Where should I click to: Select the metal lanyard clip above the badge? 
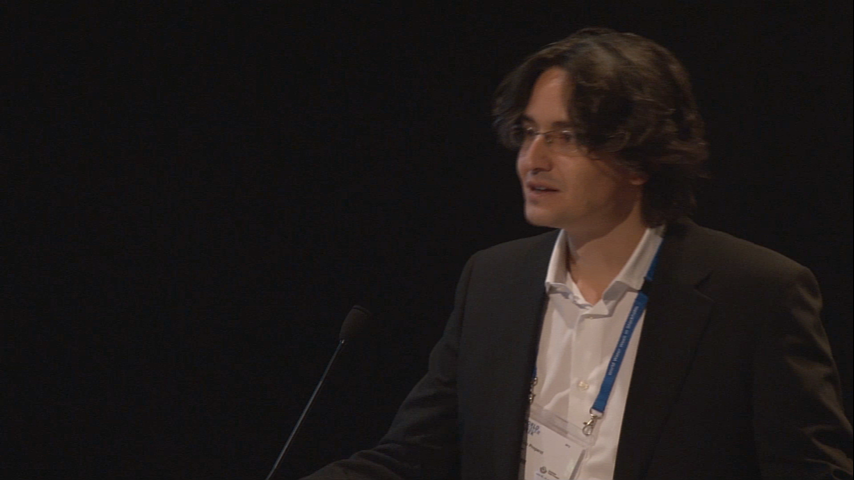pos(592,423)
